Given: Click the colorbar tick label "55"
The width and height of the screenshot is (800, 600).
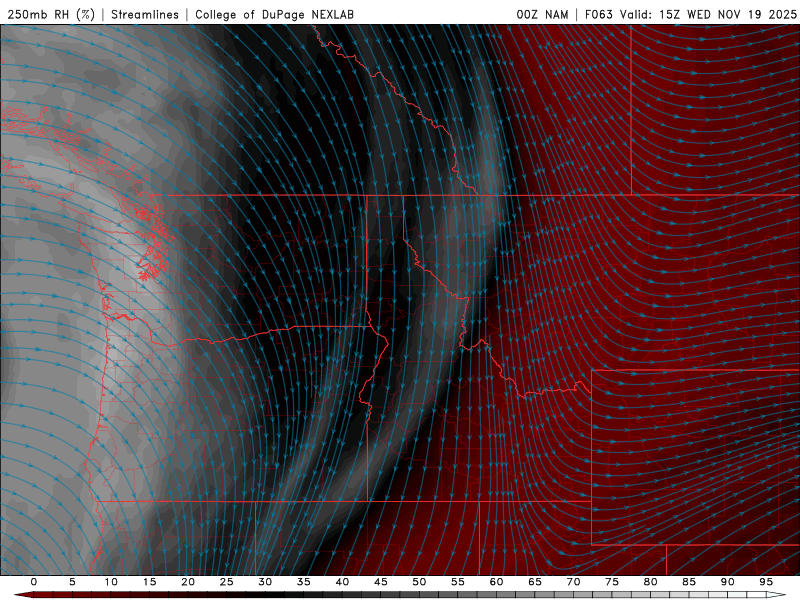Looking at the screenshot, I should (458, 582).
